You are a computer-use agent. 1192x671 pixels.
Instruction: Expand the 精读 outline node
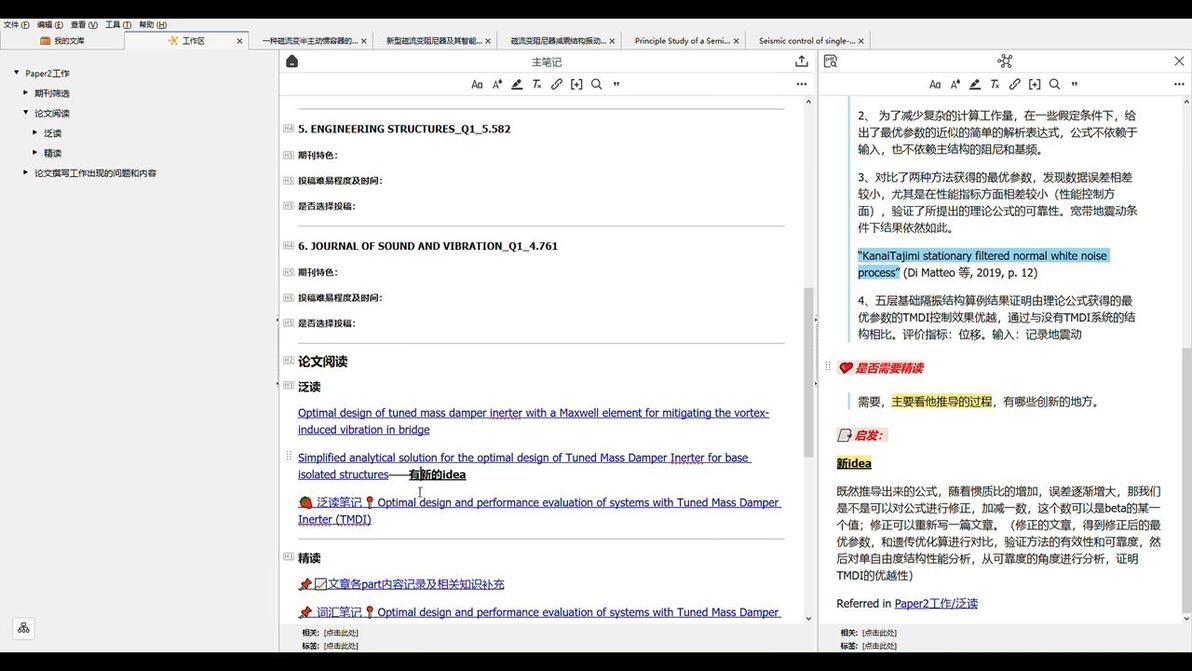35,153
